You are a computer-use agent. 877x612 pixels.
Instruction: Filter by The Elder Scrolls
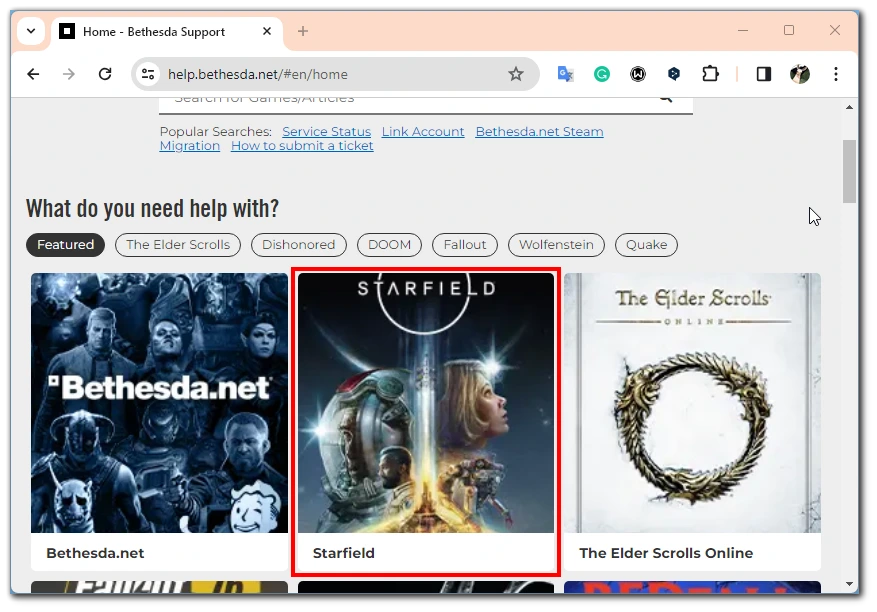[178, 244]
